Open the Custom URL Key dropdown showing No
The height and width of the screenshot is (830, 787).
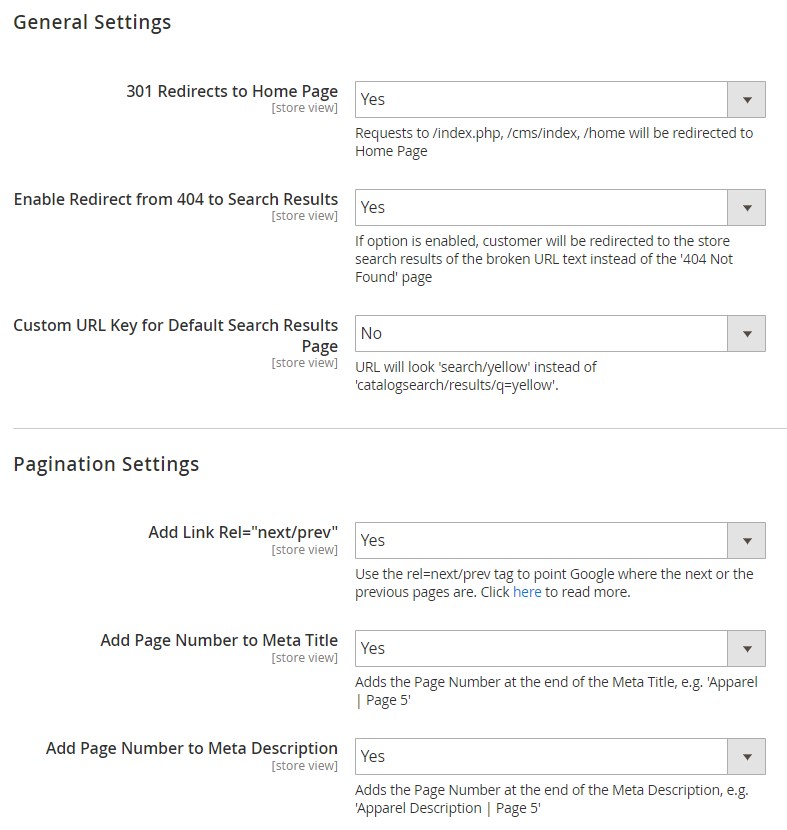click(x=560, y=333)
